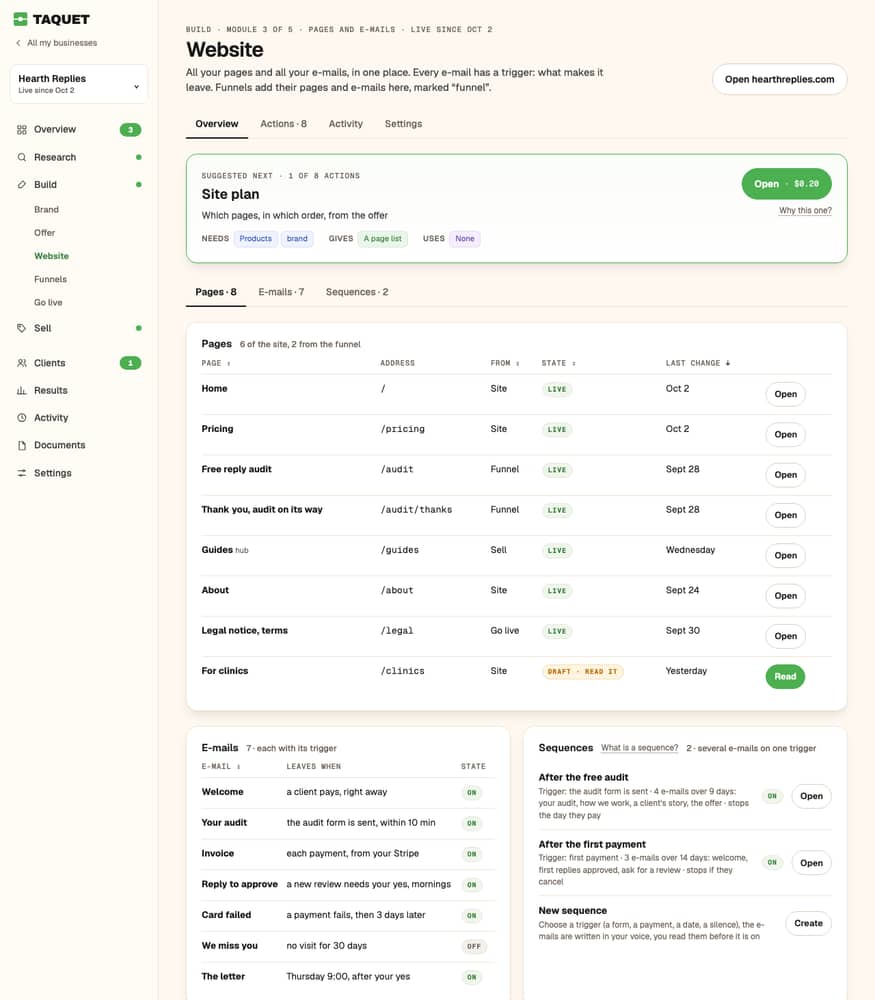Click the green 3 badge next to Overview

[x=130, y=129]
